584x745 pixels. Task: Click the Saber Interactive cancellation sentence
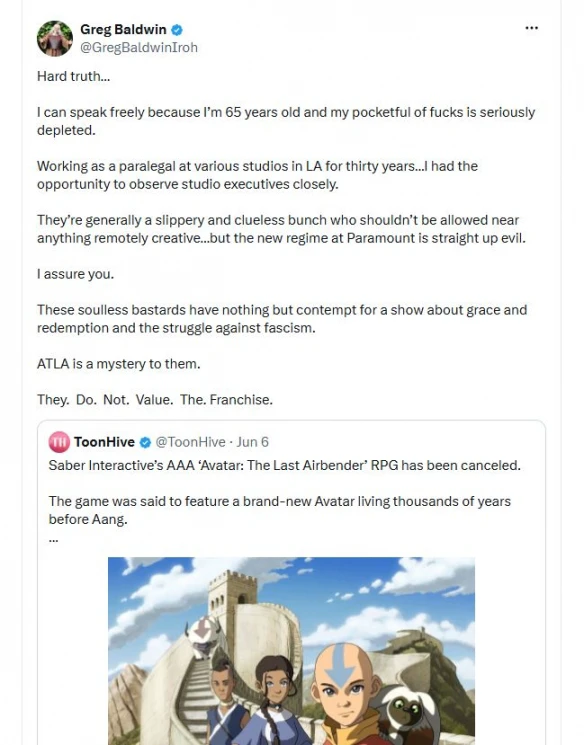tap(285, 465)
